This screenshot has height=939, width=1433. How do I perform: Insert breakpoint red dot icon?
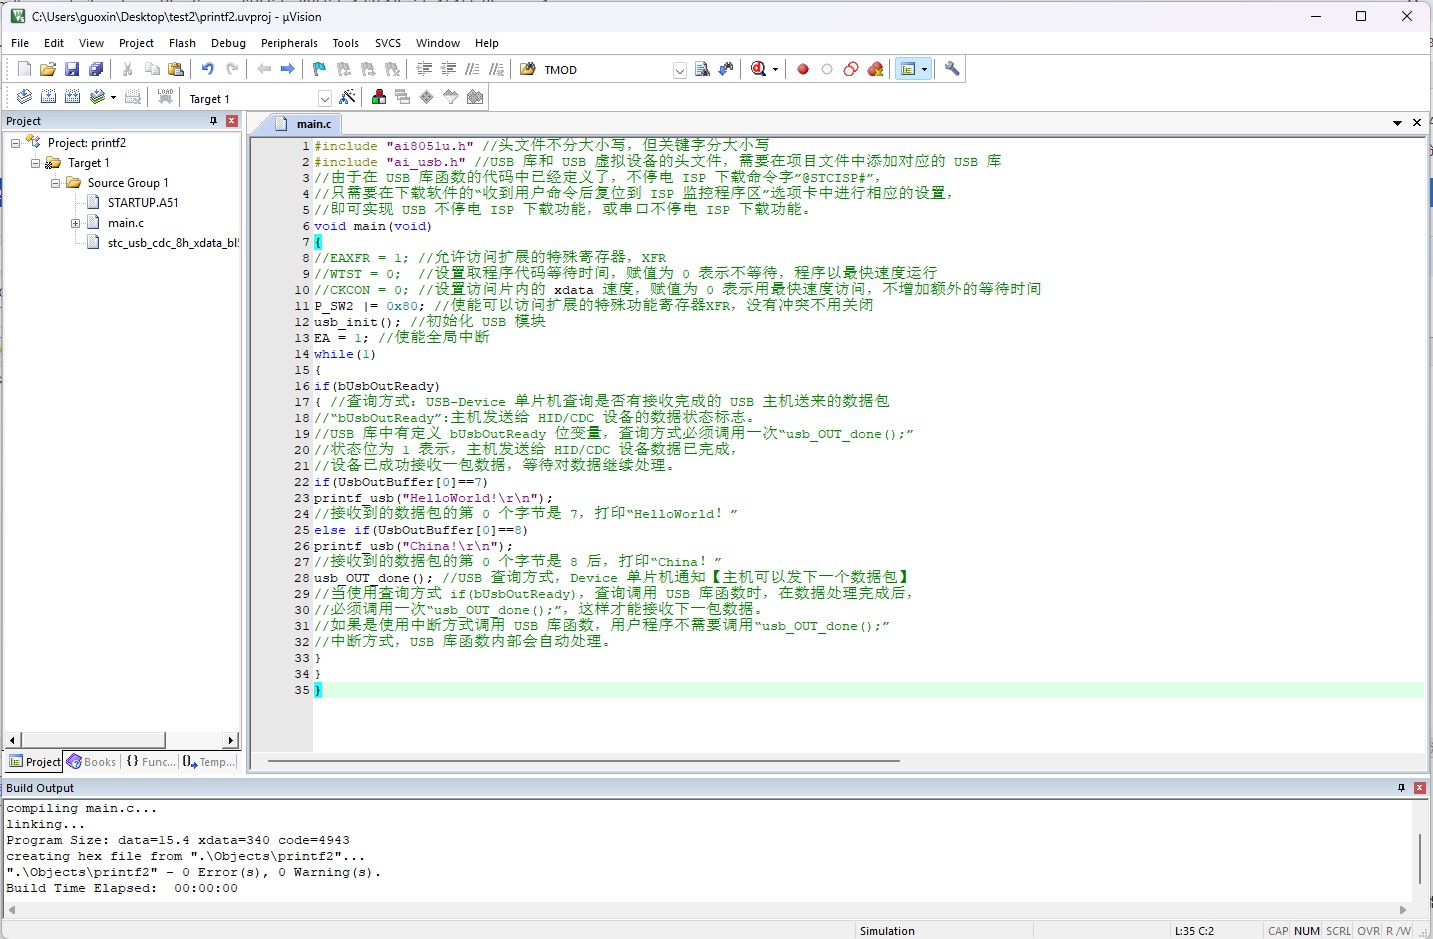tap(802, 69)
